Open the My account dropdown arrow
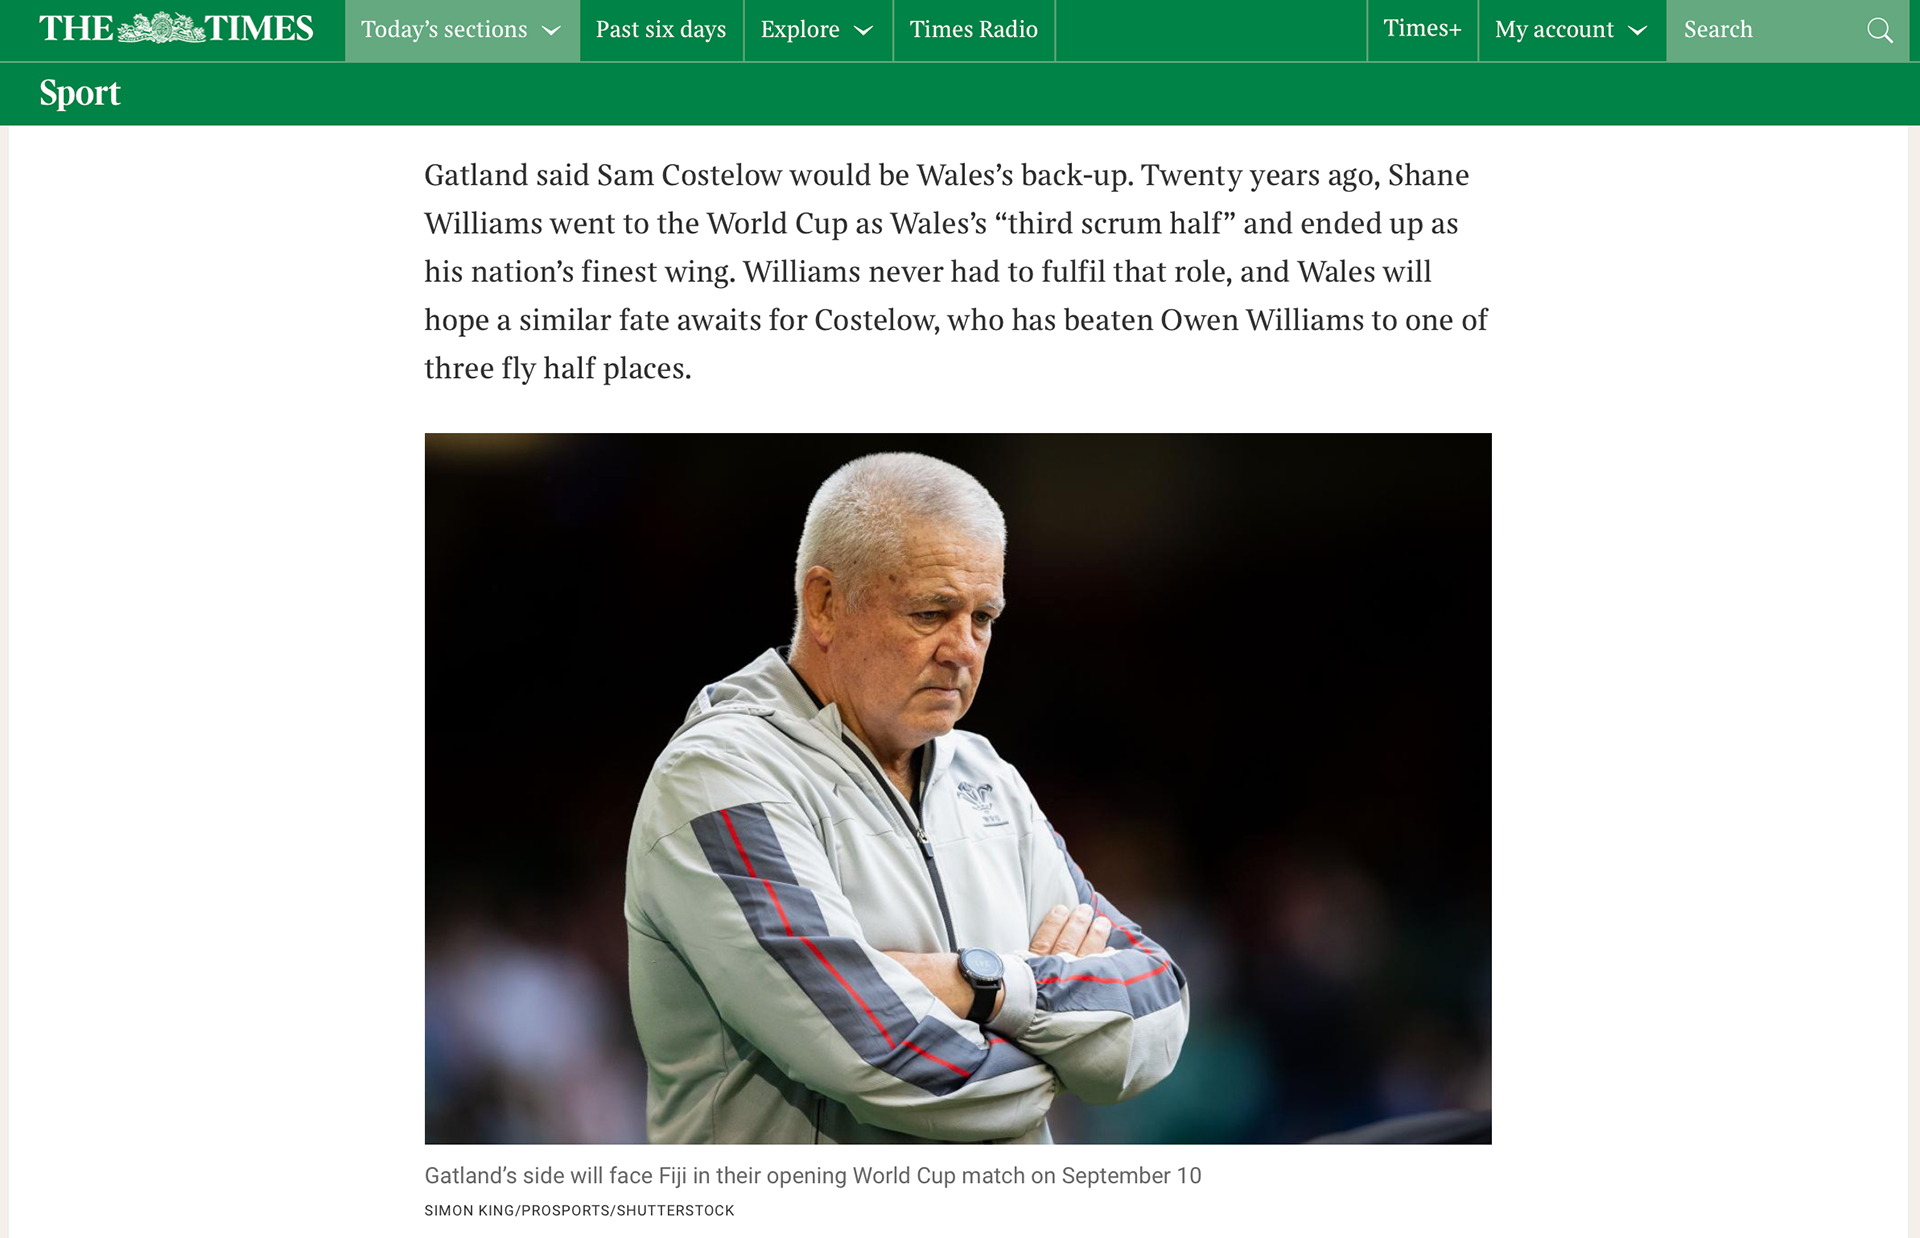 [1638, 31]
